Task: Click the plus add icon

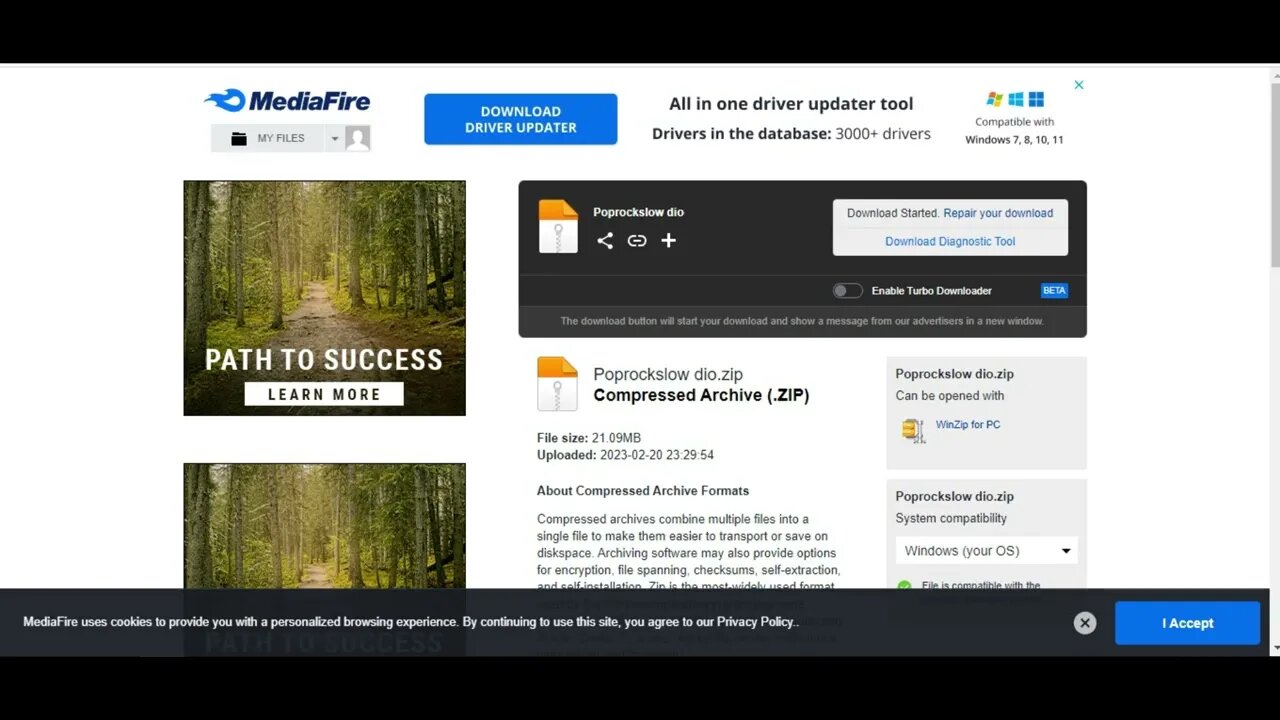Action: [x=669, y=240]
